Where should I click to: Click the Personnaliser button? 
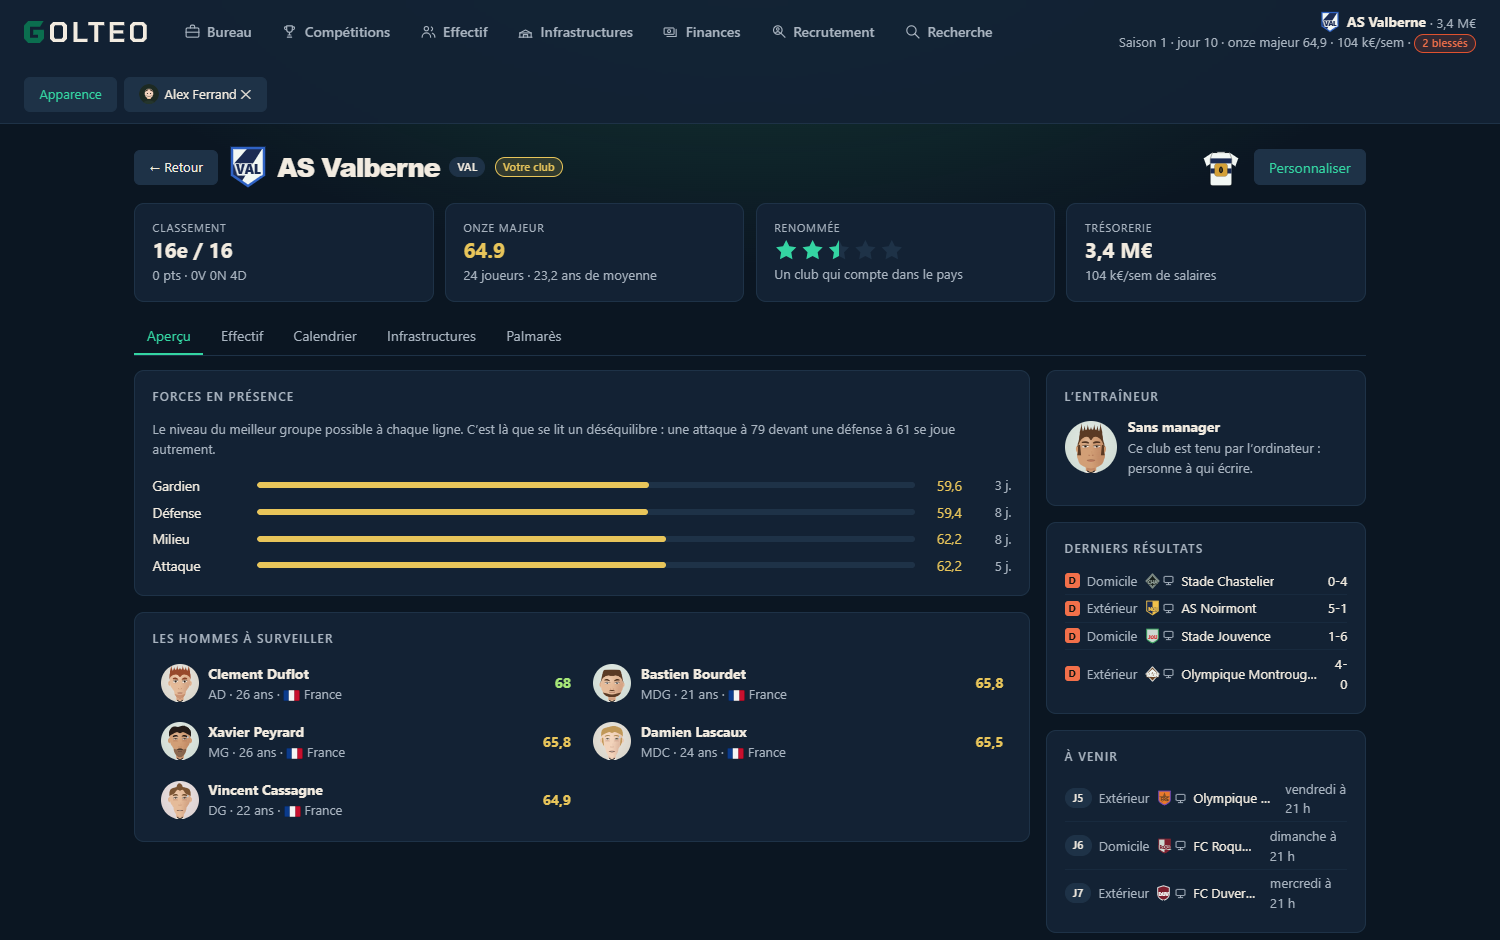pos(1310,167)
